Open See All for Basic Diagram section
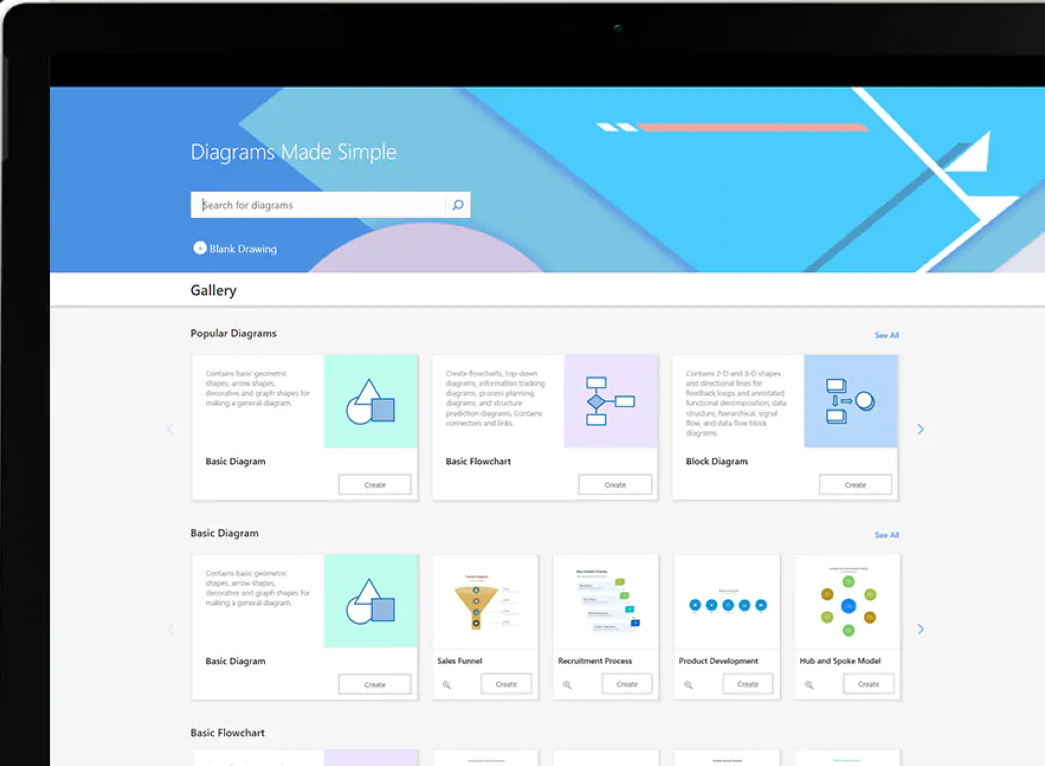Viewport: 1045px width, 766px height. click(886, 535)
